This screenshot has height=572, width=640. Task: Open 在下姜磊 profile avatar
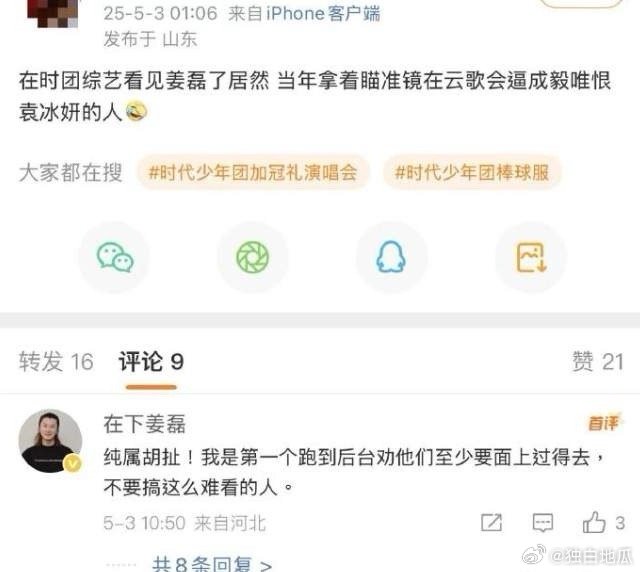(x=51, y=441)
